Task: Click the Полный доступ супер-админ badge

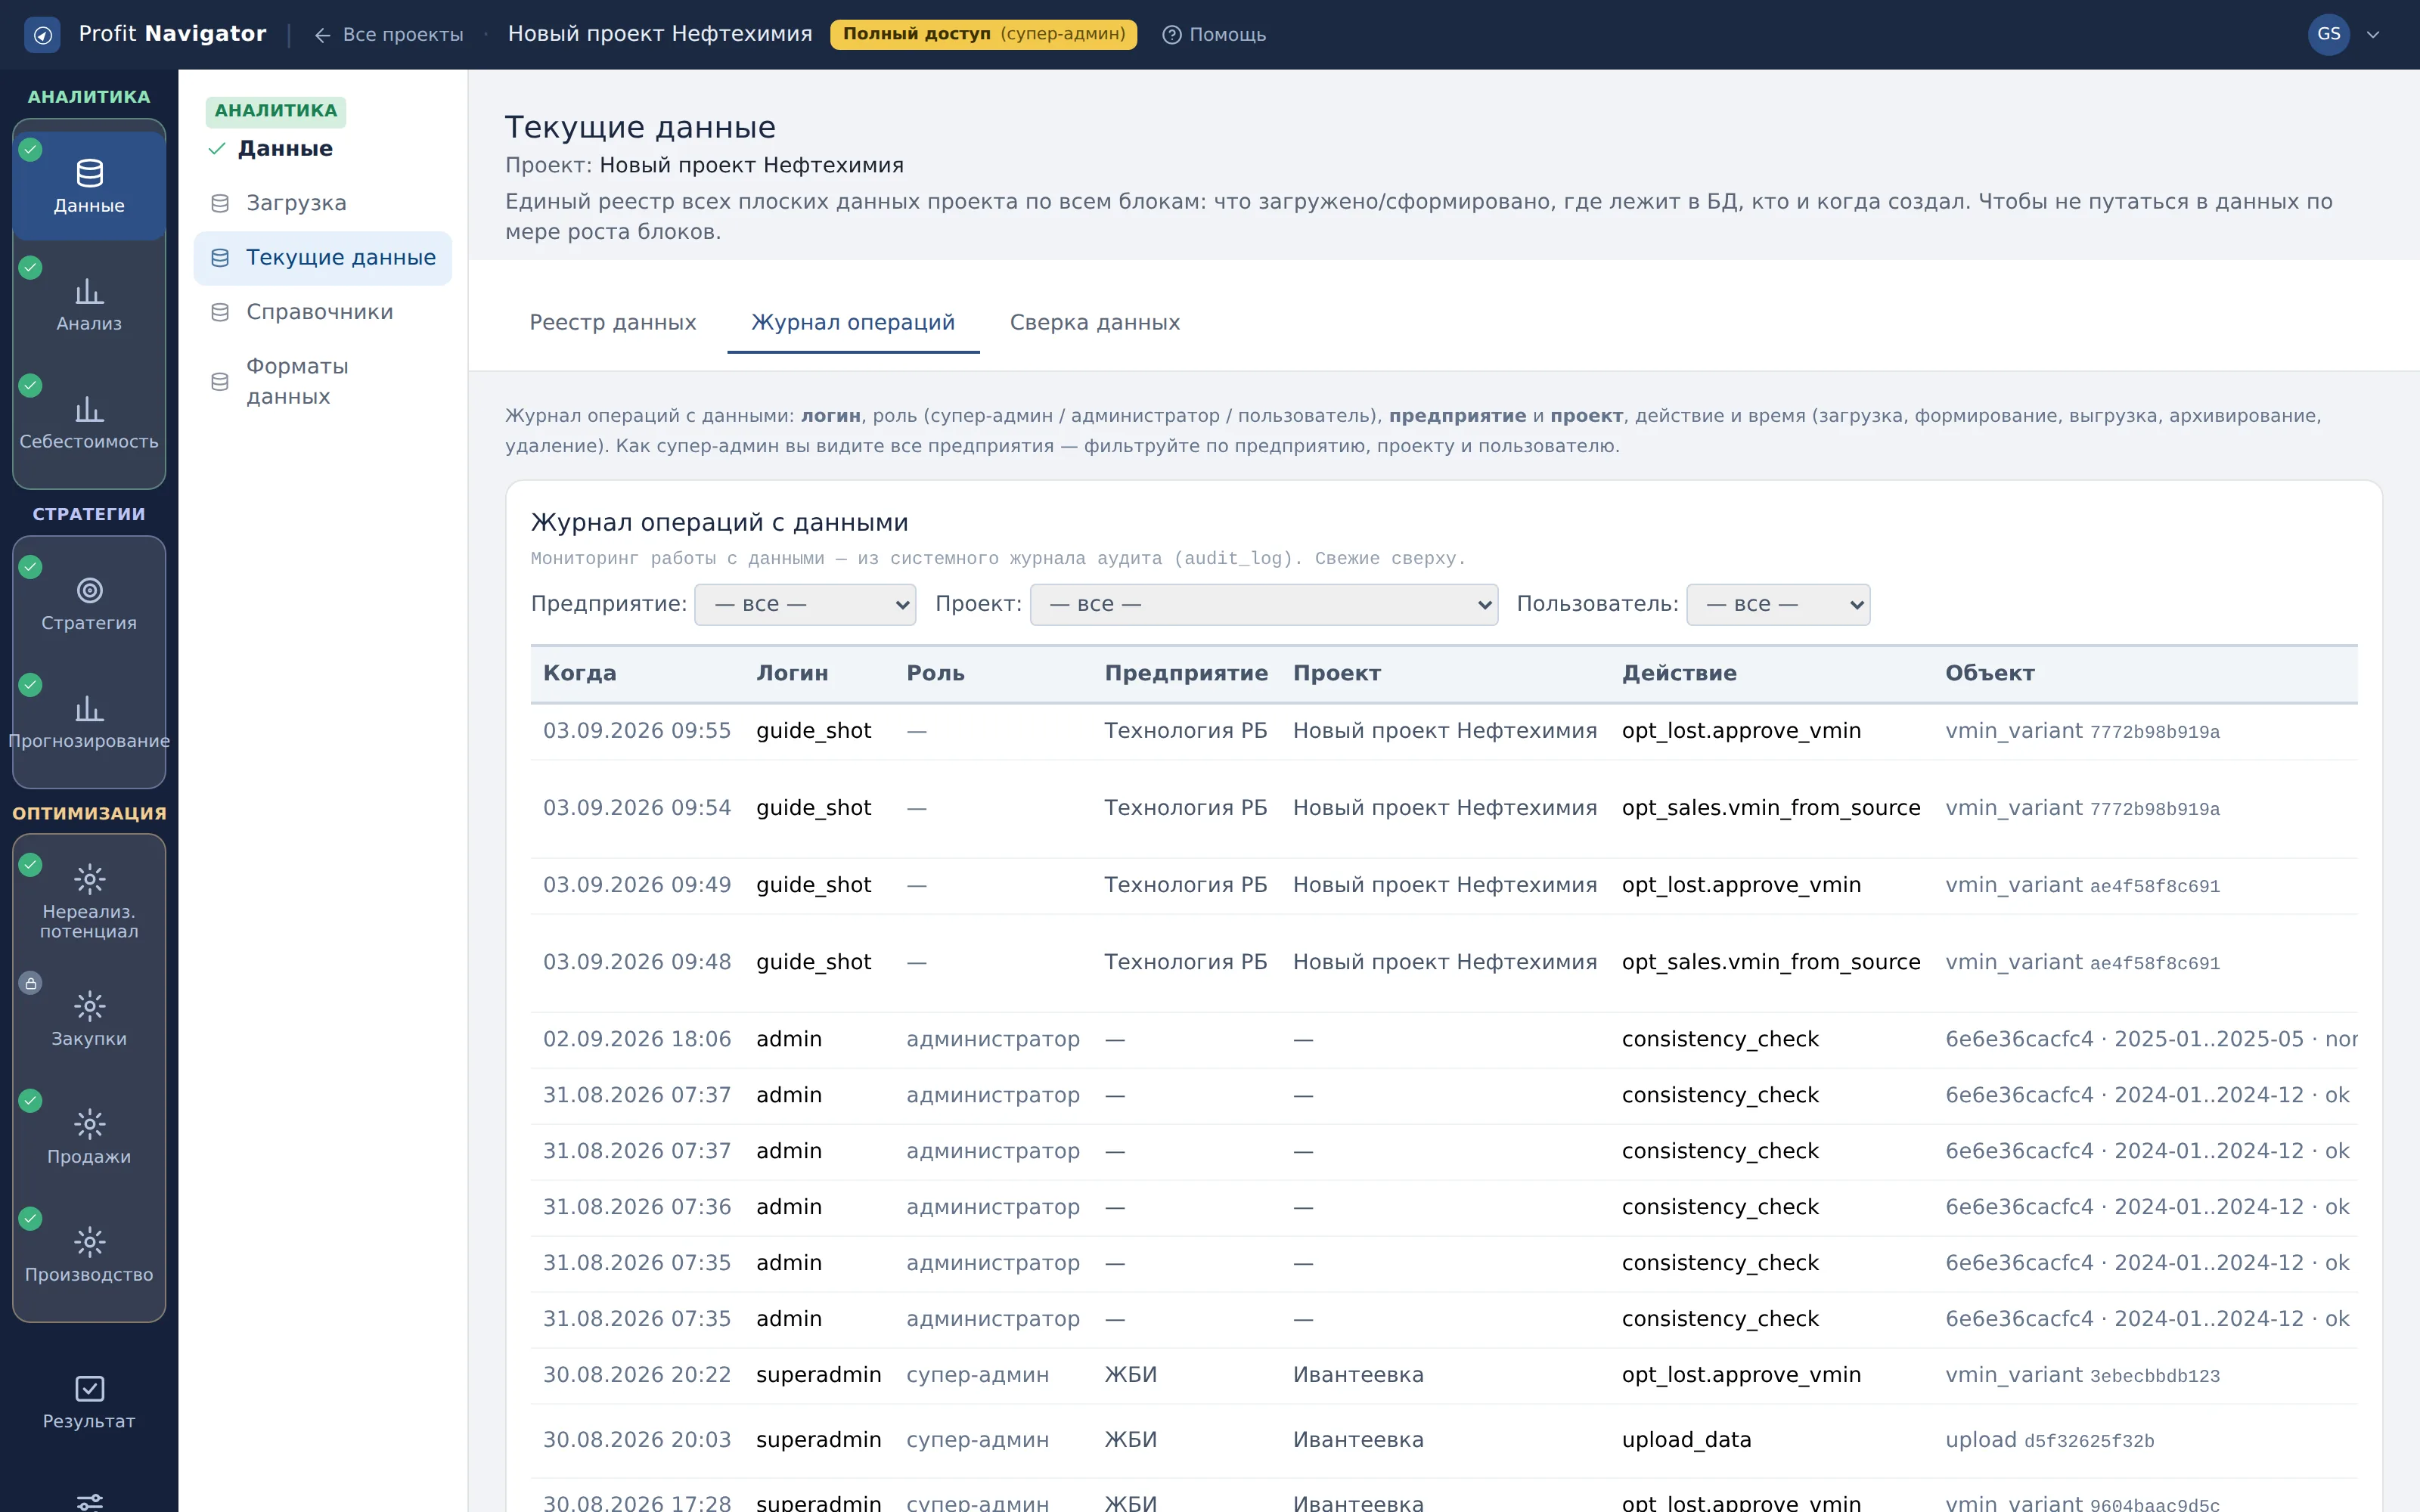Action: click(x=983, y=34)
